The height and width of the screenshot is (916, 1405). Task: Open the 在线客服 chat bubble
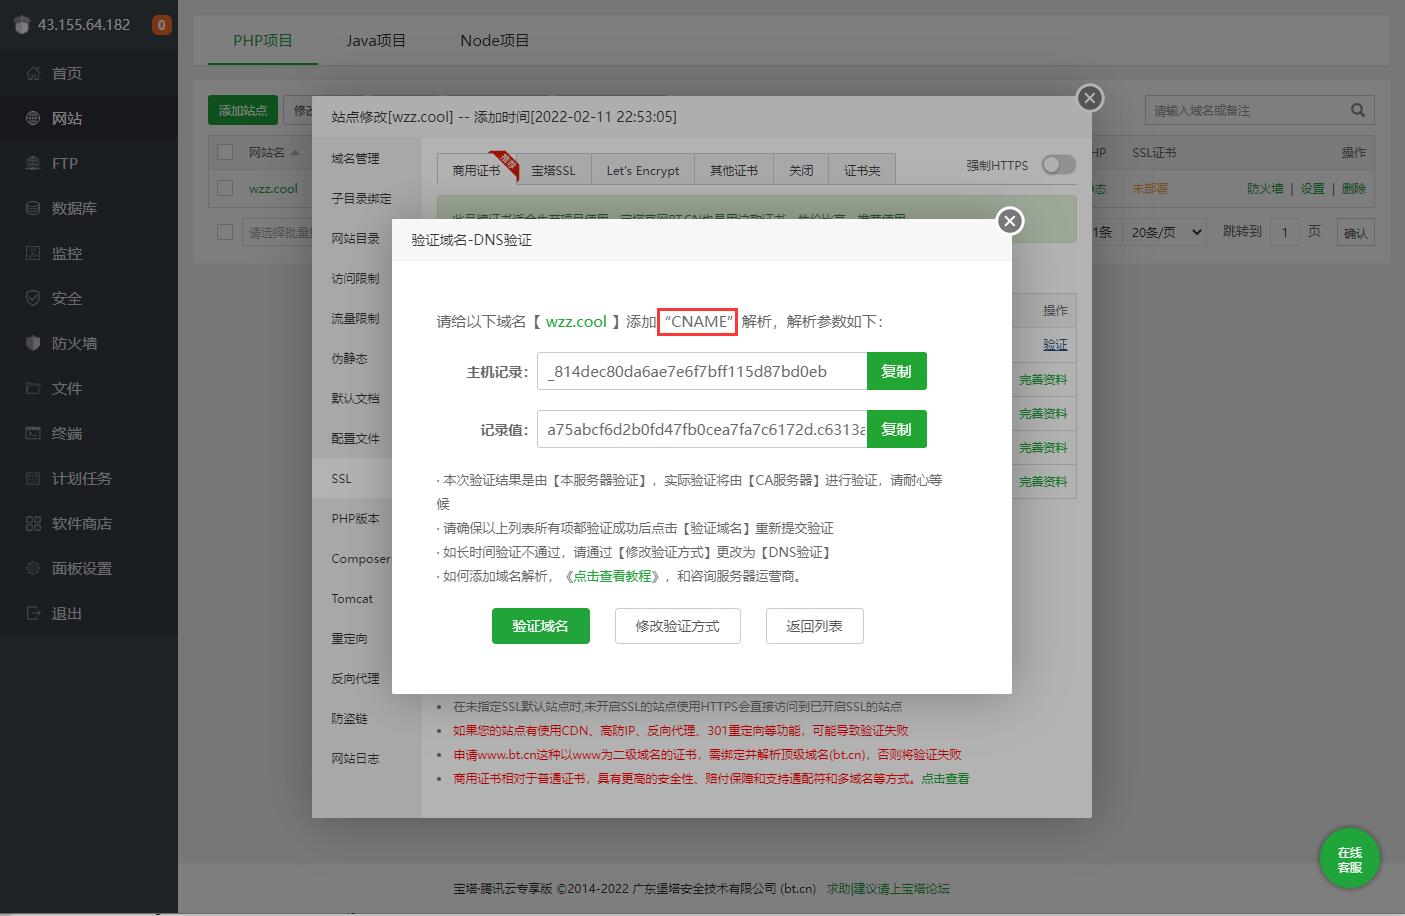click(1349, 859)
